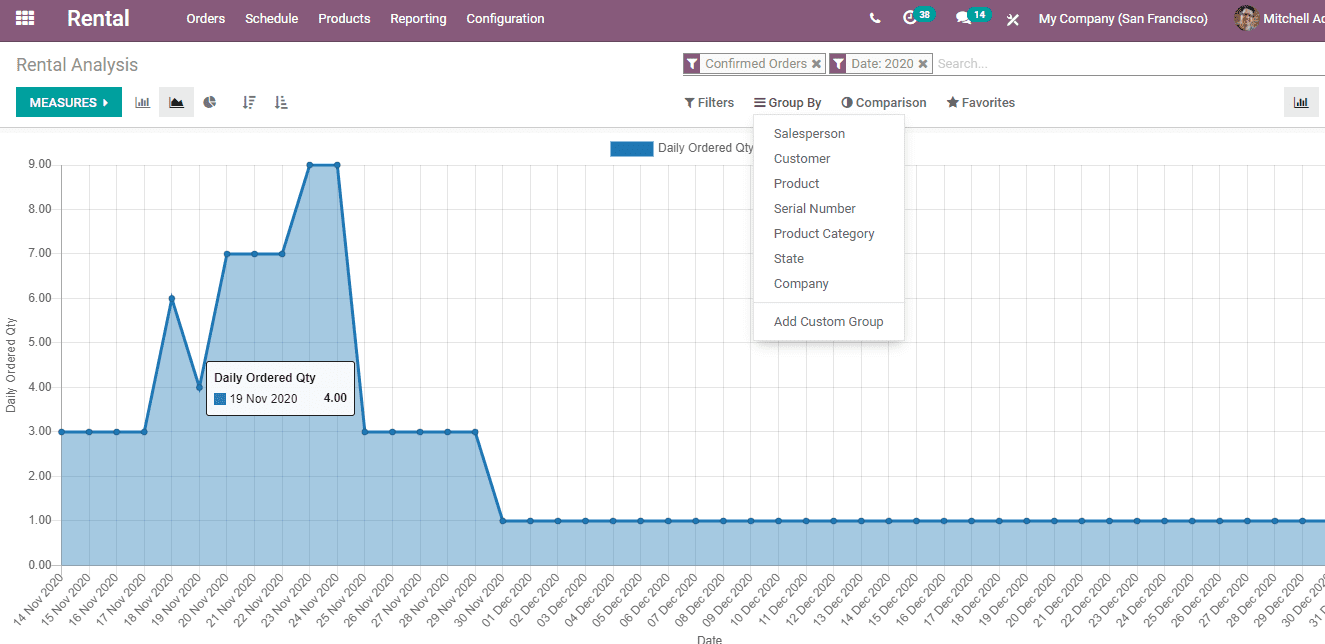Open the apps grid menu
This screenshot has height=644, width=1325.
click(x=25, y=18)
